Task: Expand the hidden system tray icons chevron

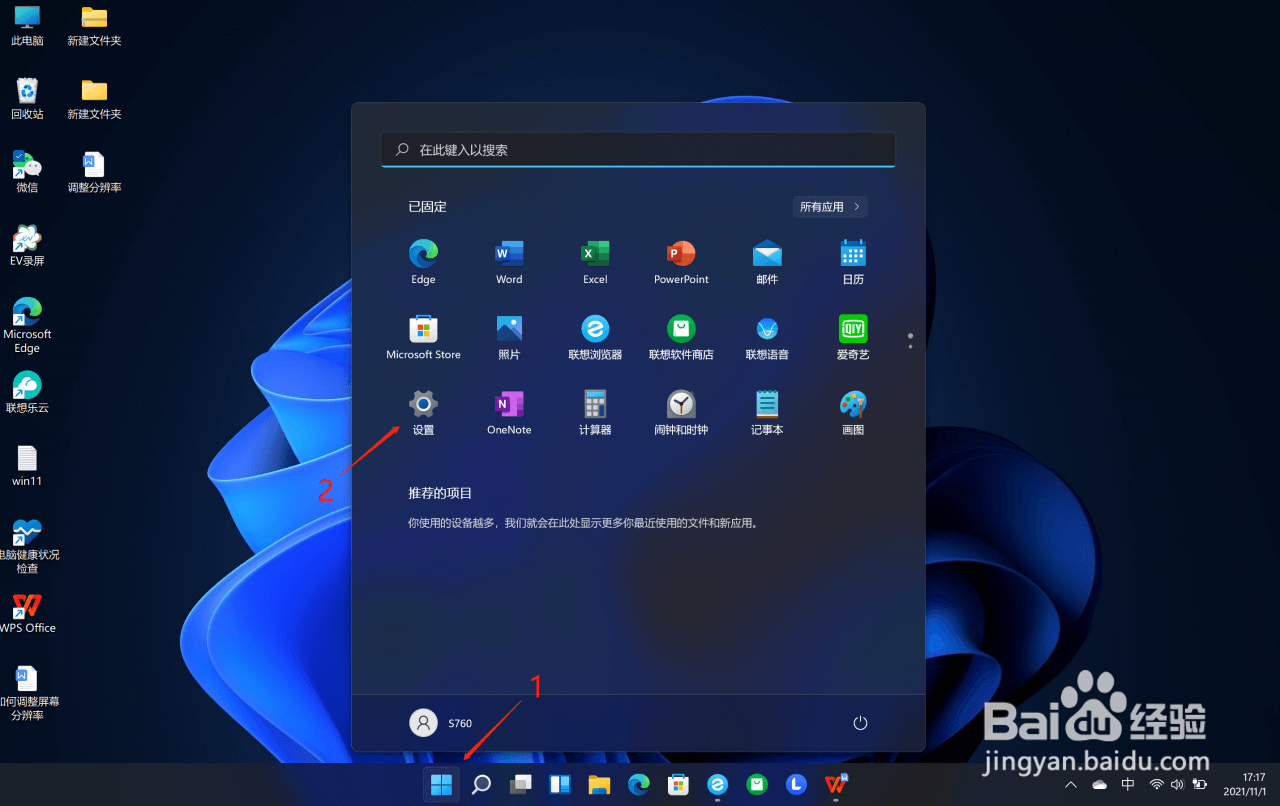Action: 1071,785
